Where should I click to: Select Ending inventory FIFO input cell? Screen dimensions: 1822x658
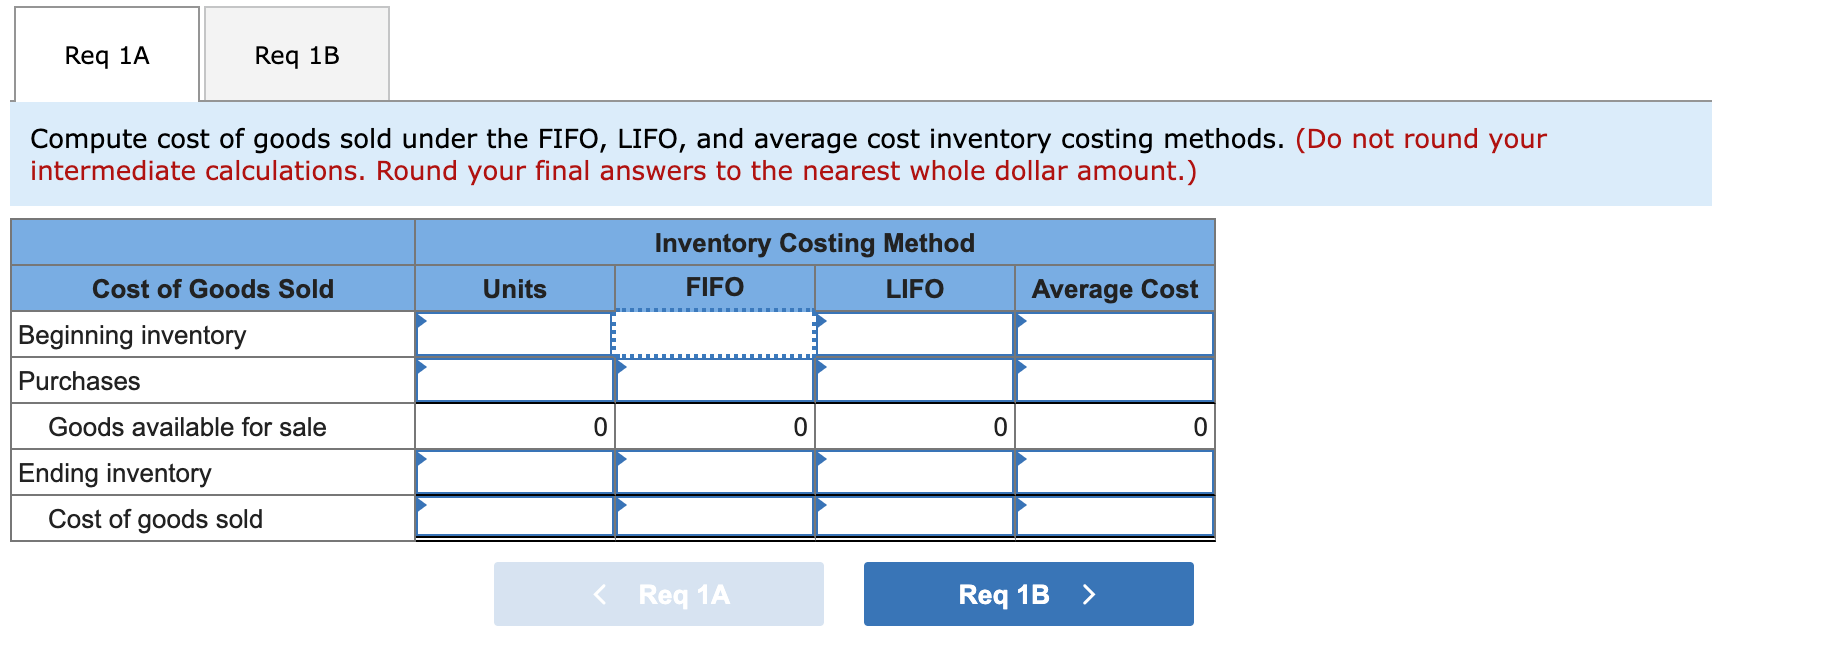coord(714,472)
